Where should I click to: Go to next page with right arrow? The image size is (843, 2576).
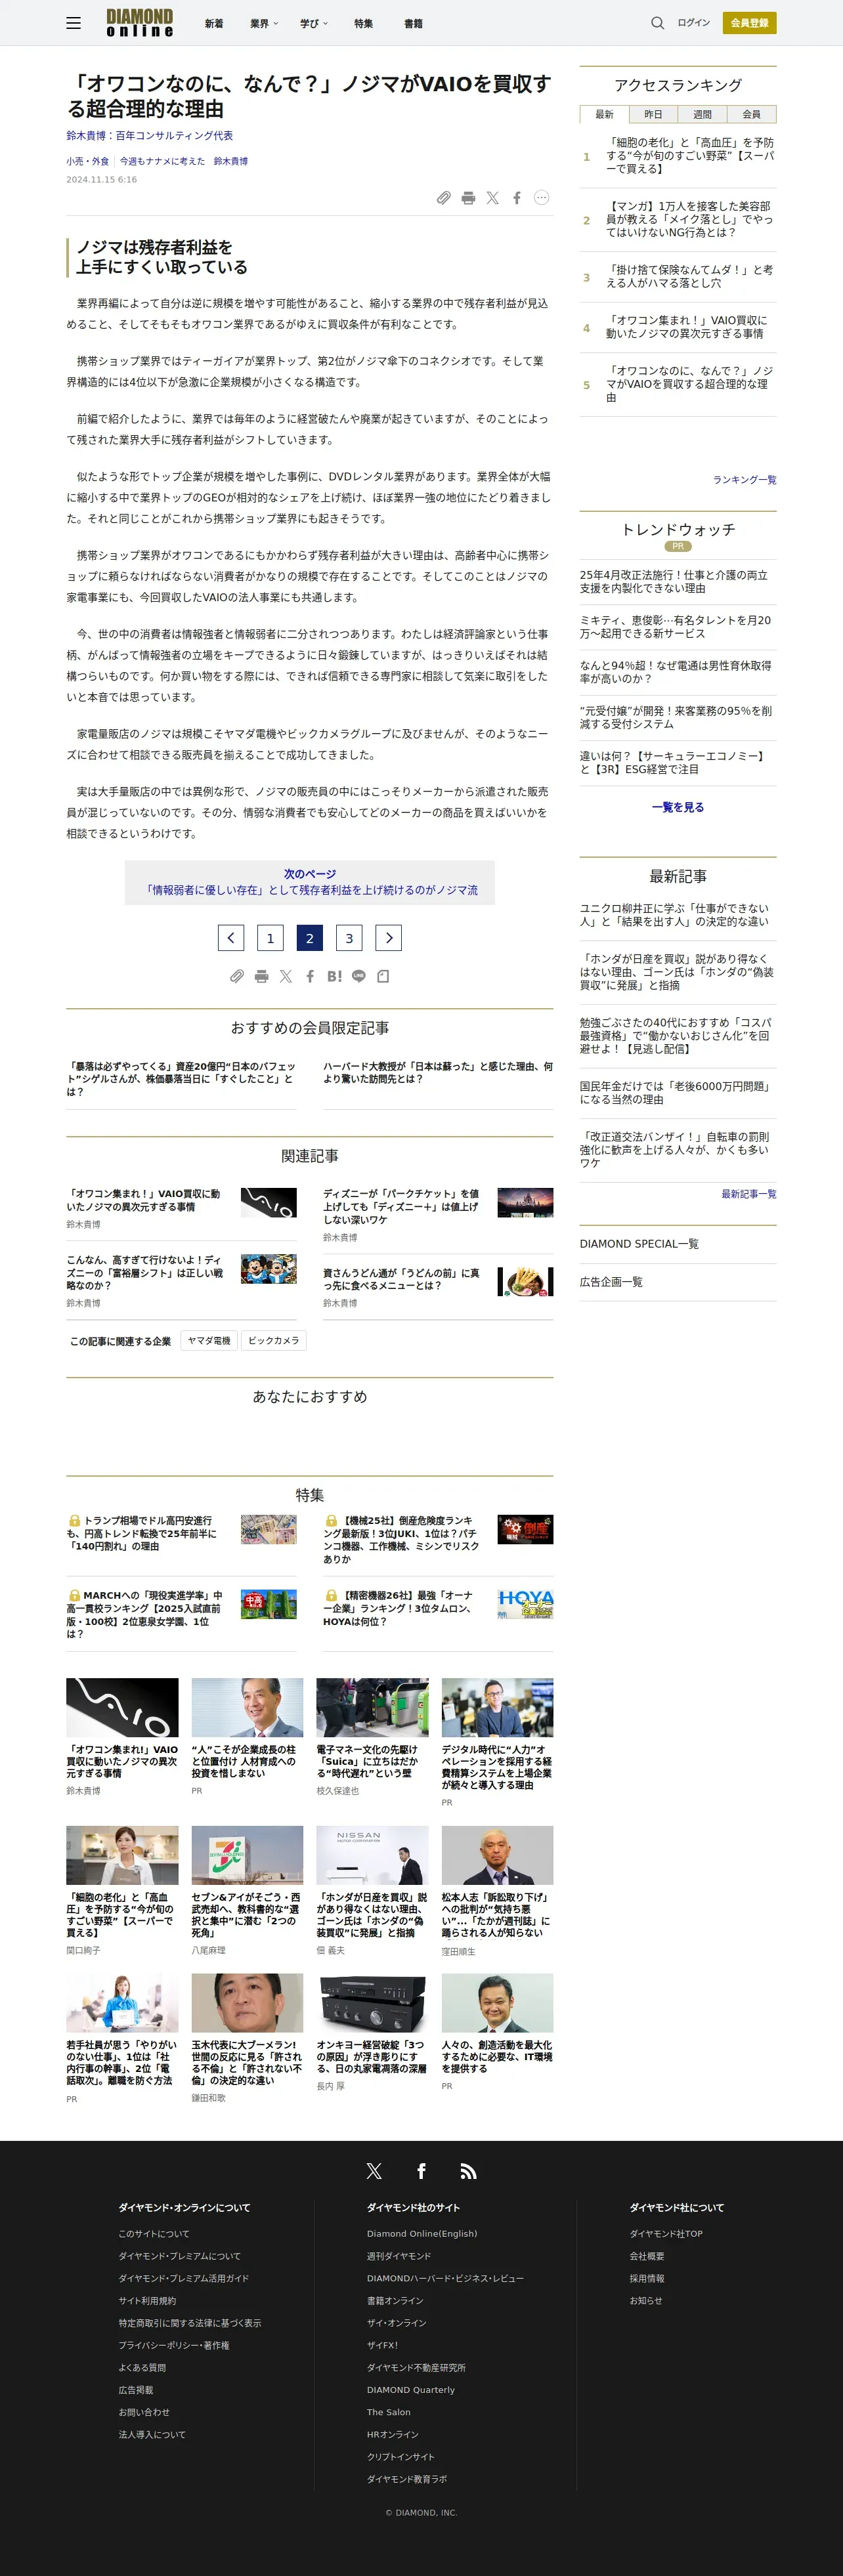[x=389, y=937]
